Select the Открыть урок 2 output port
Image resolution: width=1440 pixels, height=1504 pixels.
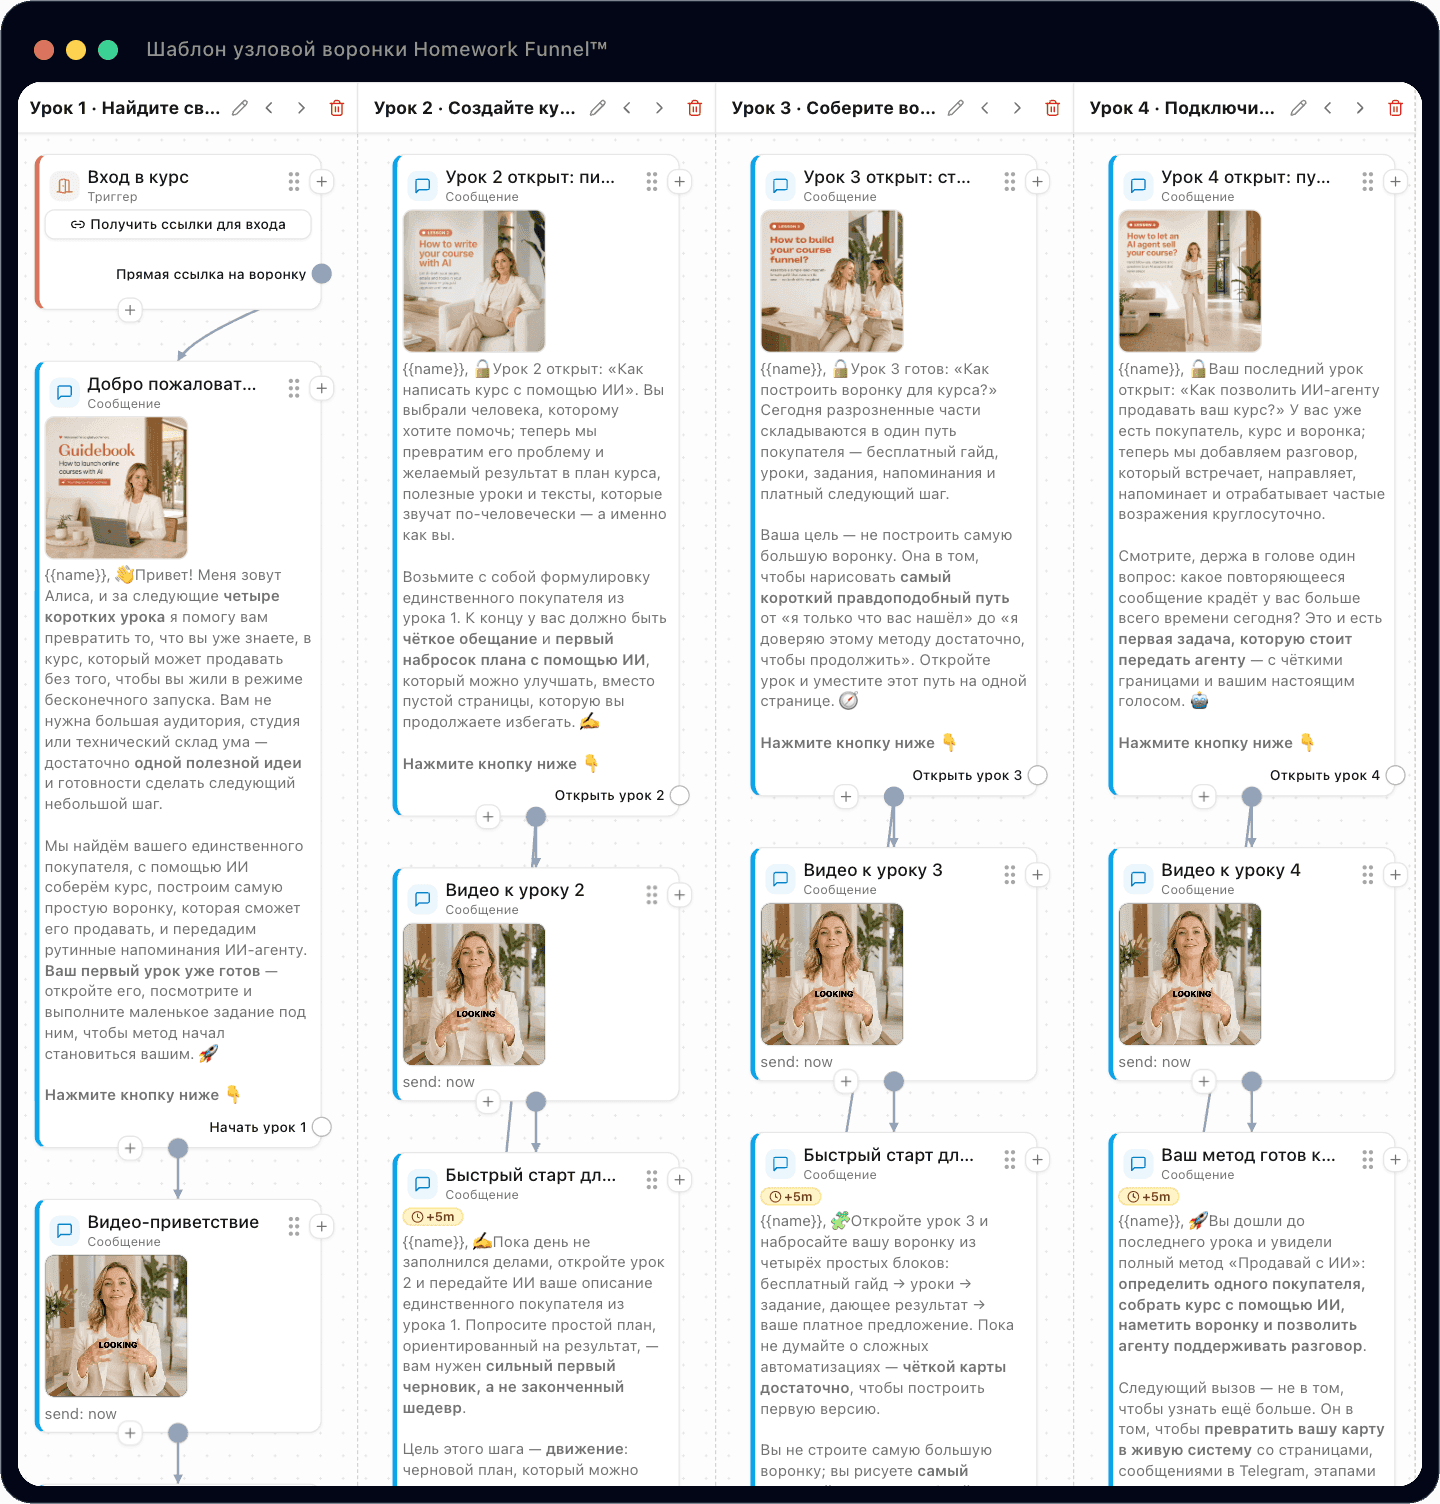[x=680, y=796]
